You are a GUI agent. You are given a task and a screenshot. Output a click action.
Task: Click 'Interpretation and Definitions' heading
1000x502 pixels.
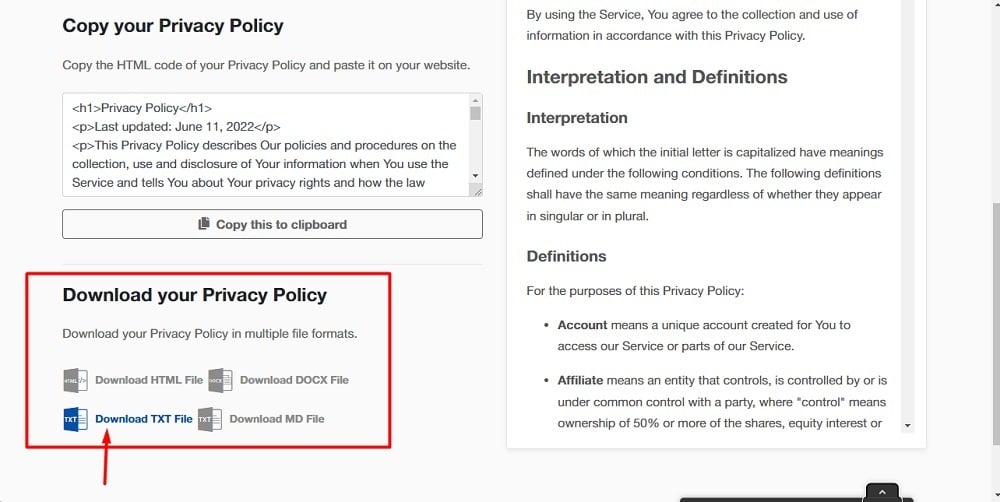[657, 77]
